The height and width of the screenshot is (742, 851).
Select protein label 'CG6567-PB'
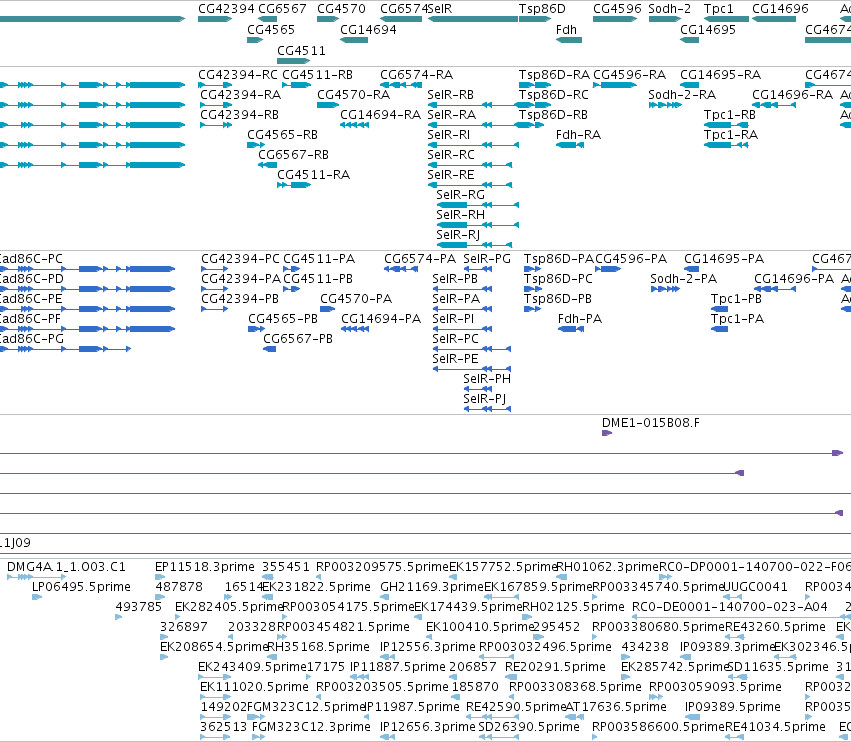(x=298, y=339)
